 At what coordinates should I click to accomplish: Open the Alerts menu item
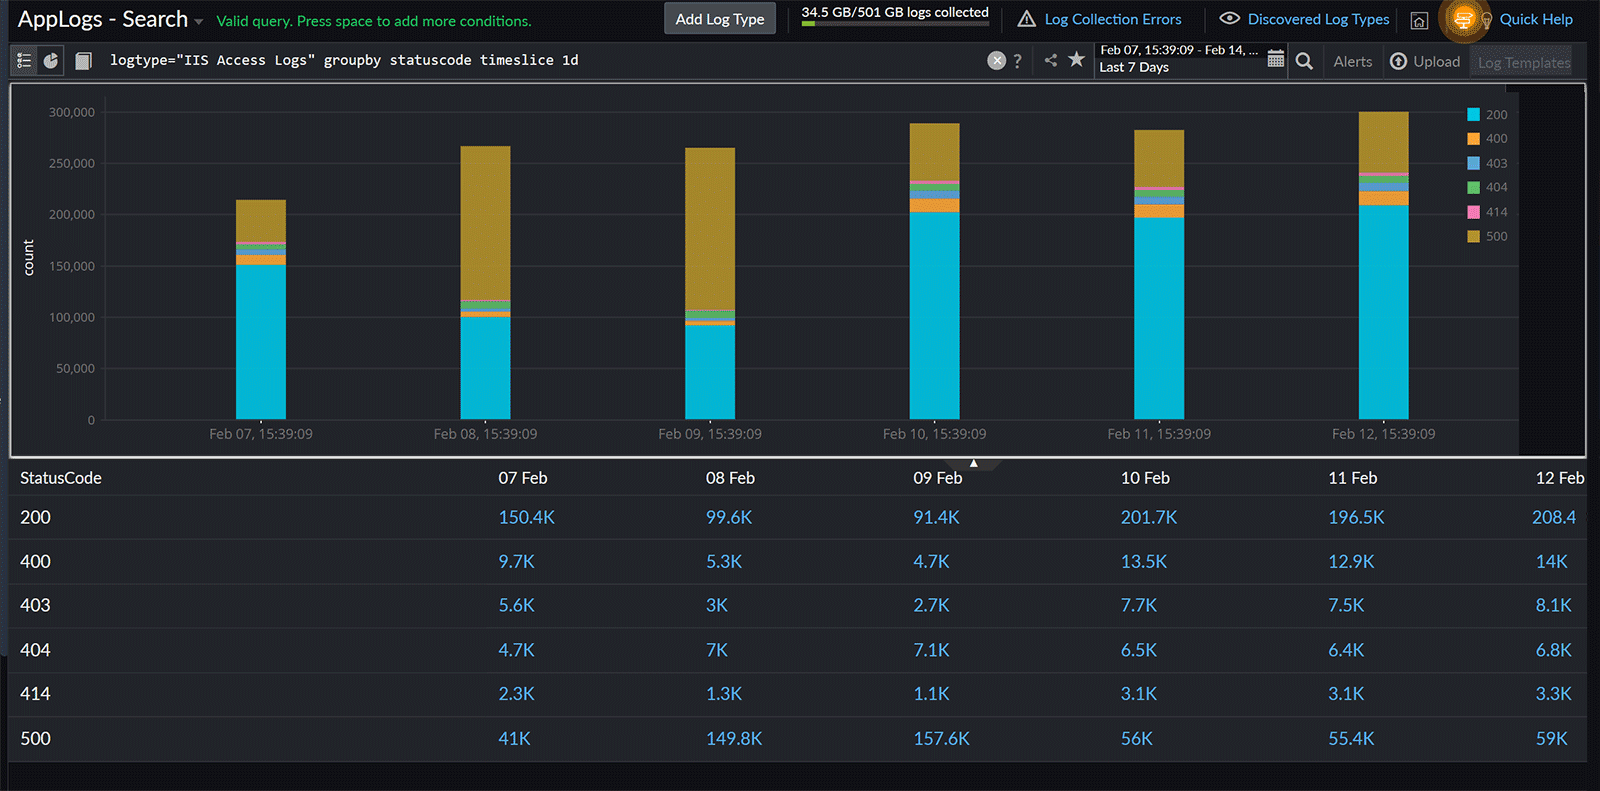pos(1352,62)
